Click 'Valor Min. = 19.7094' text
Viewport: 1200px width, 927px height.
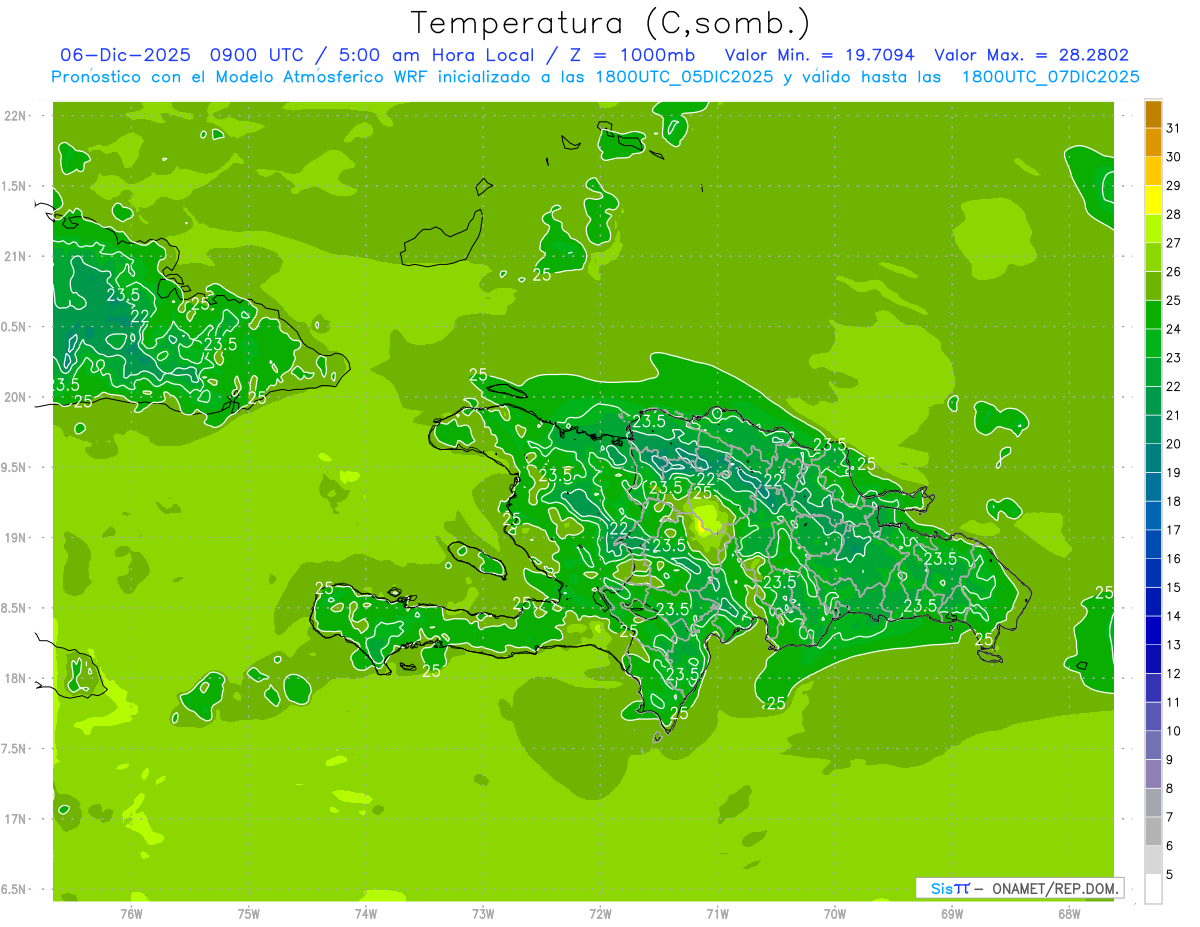coord(819,55)
